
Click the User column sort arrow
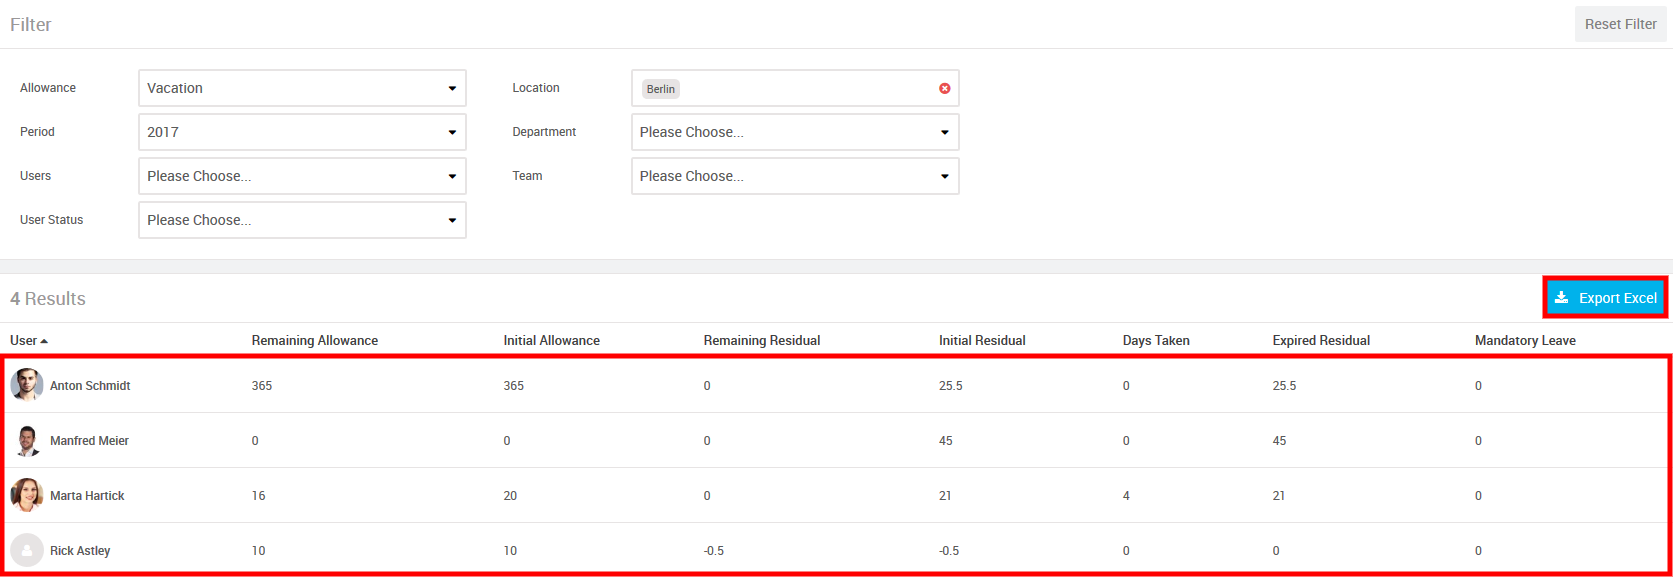tap(44, 341)
